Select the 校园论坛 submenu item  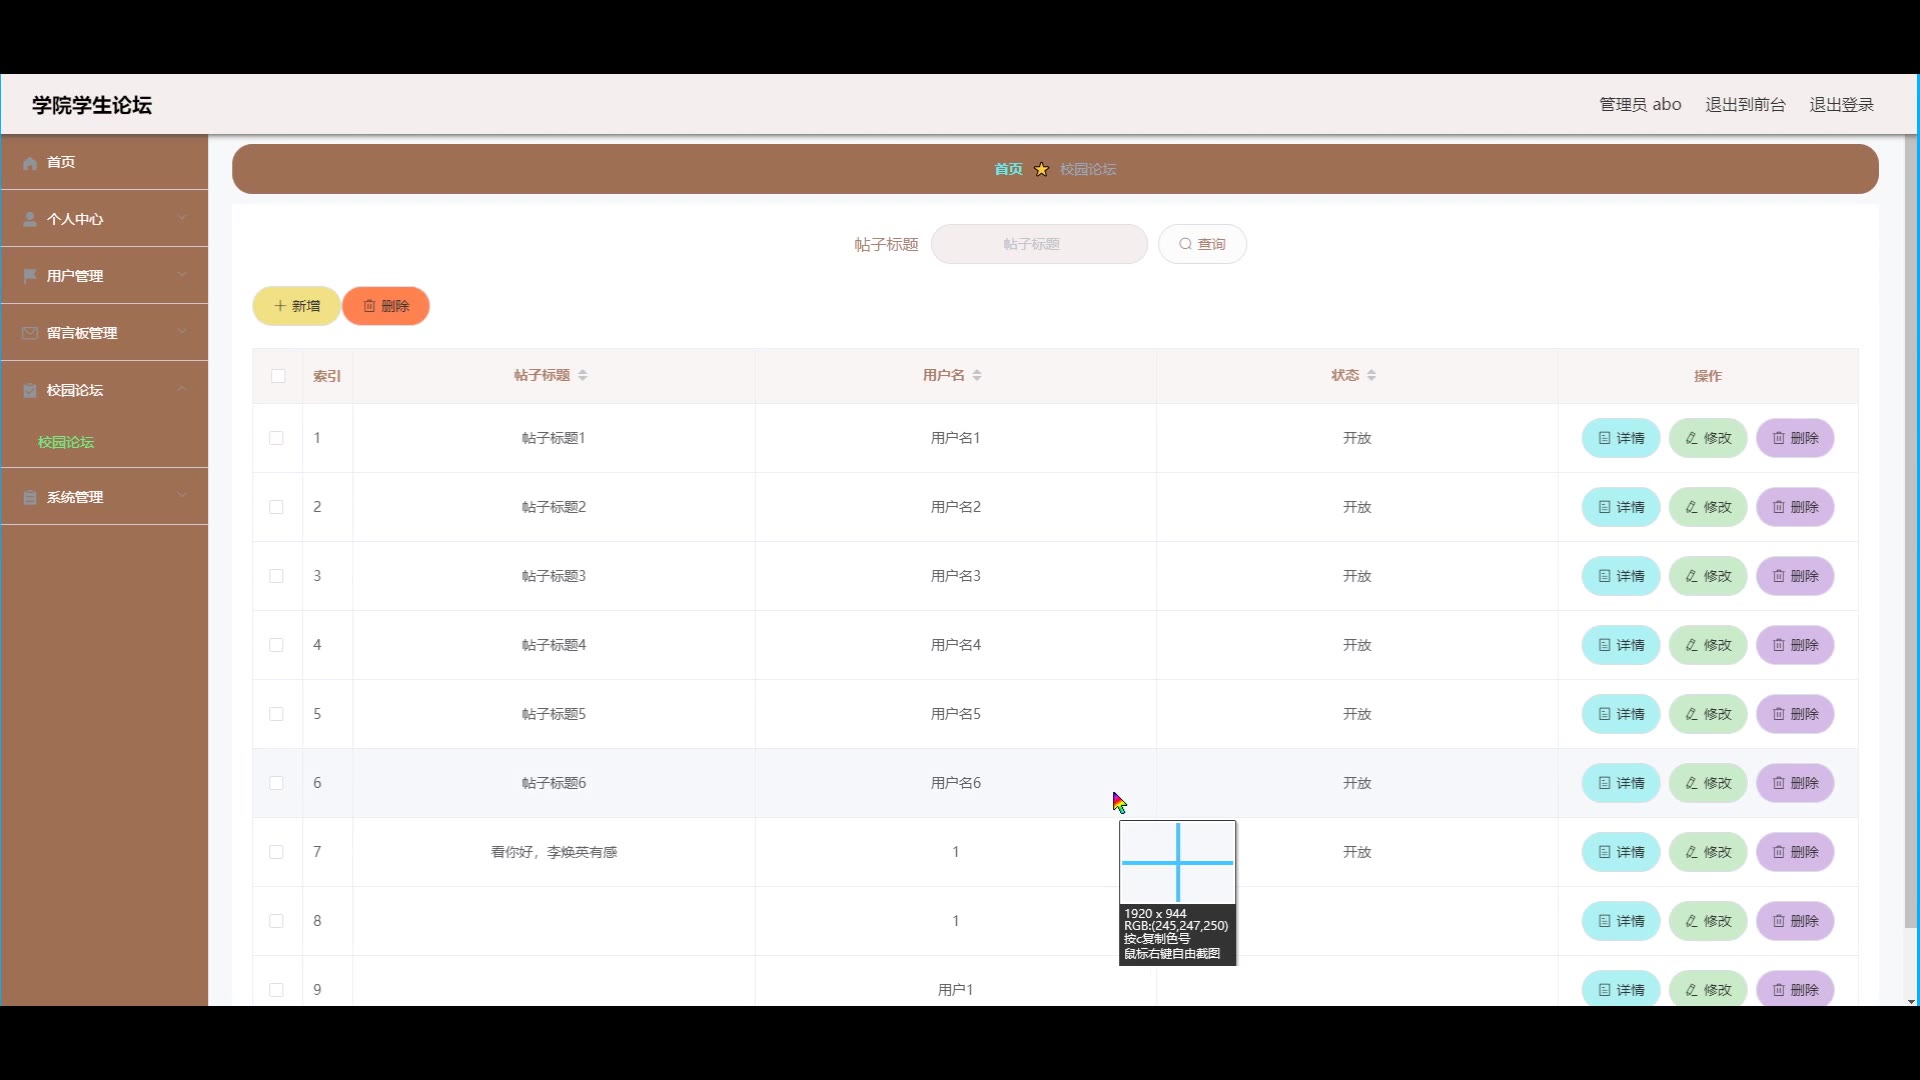pos(66,442)
